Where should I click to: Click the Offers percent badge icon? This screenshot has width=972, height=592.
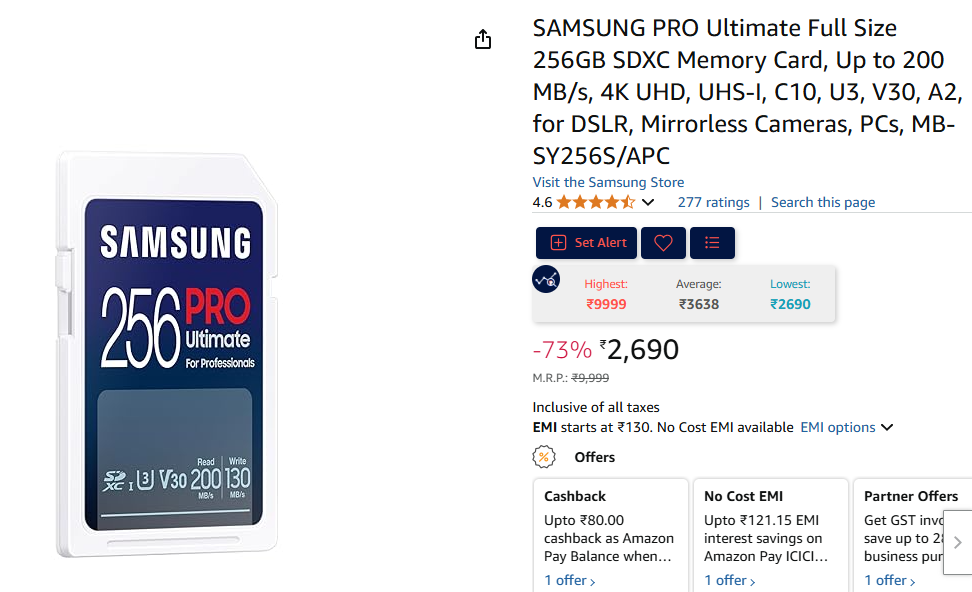coord(545,457)
